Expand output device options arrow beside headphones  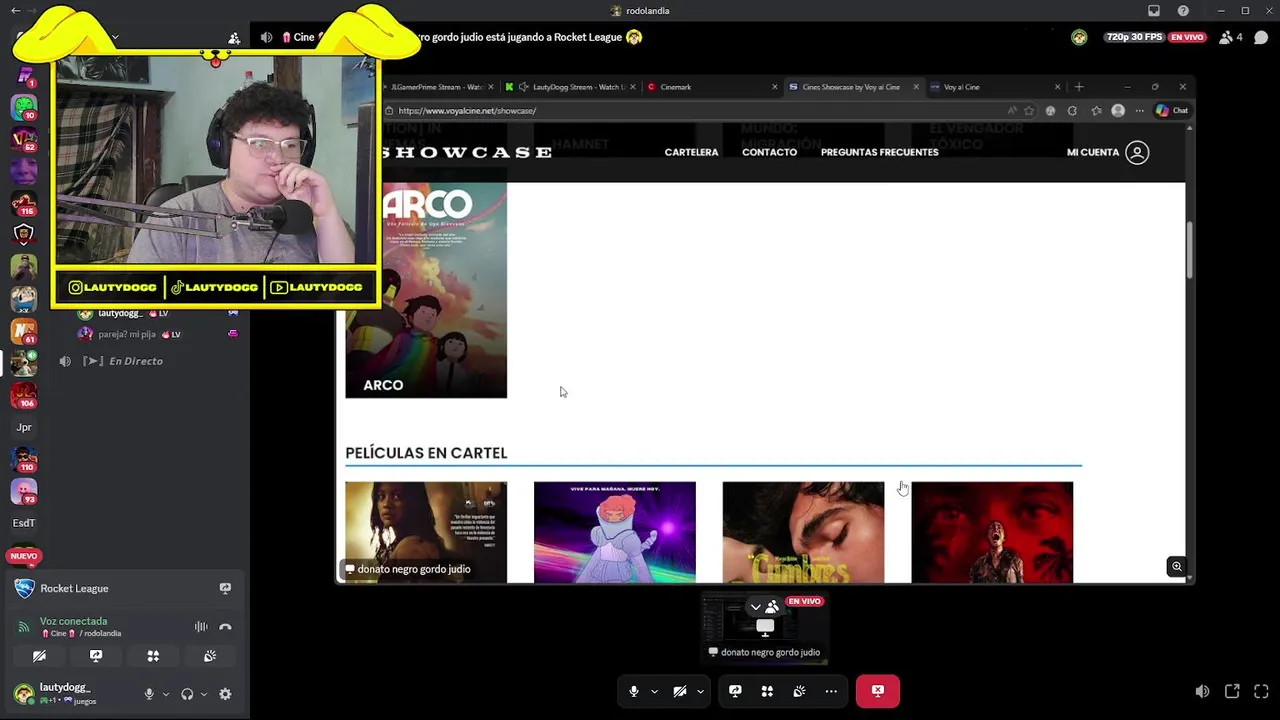[204, 694]
